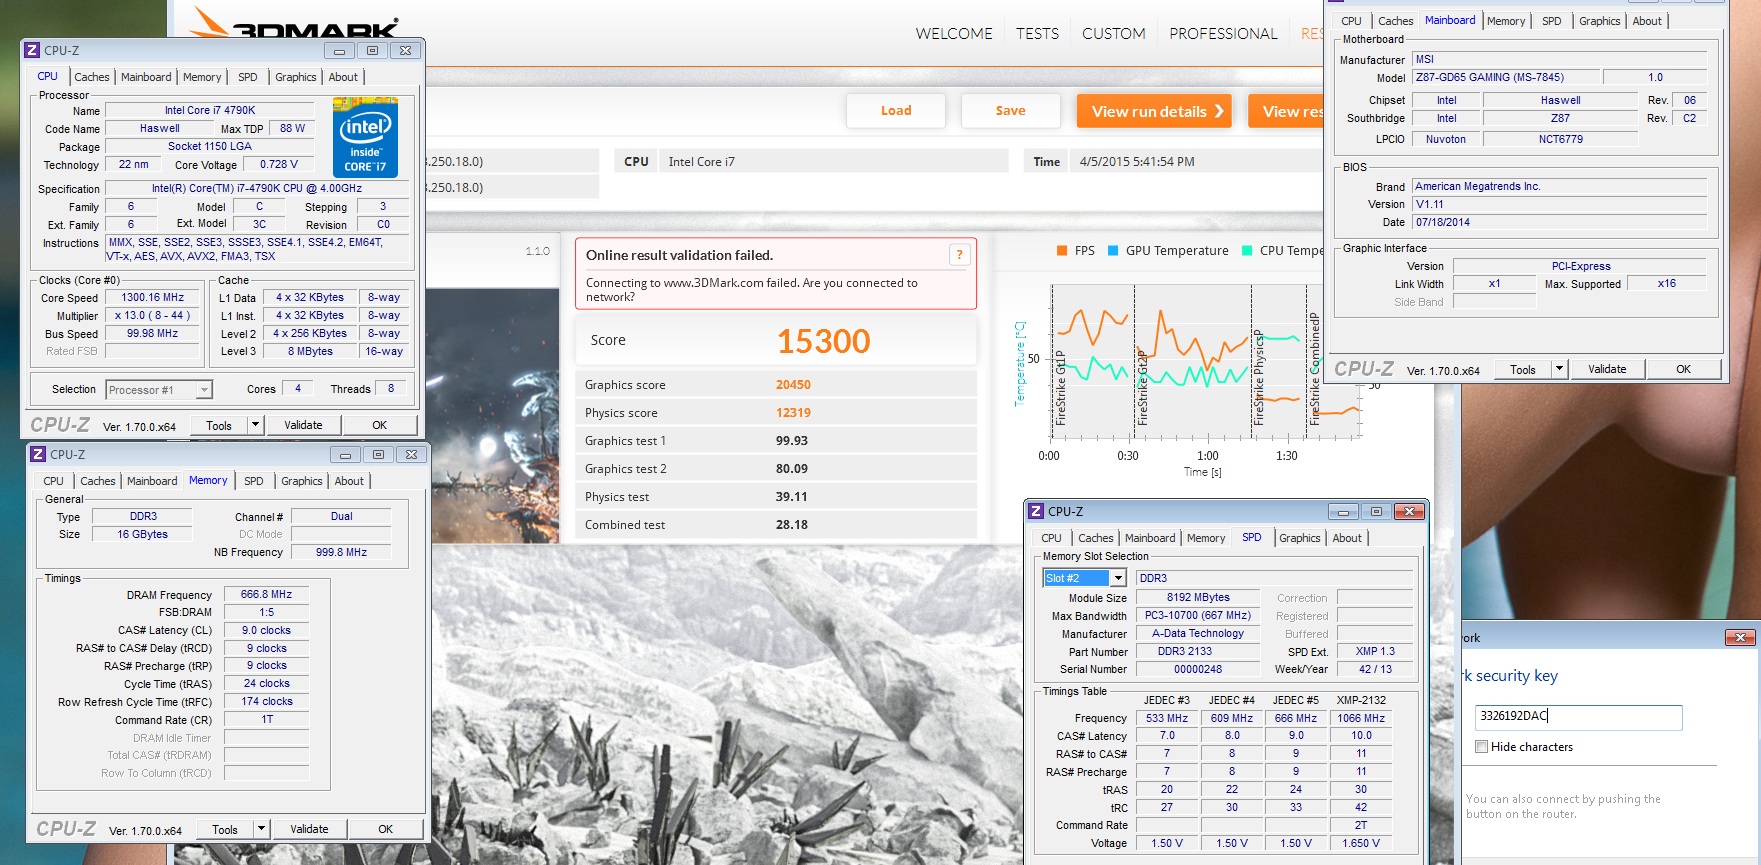Click the DRAM Frequency 666.8 MHz value
This screenshot has height=865, width=1761.
[266, 595]
